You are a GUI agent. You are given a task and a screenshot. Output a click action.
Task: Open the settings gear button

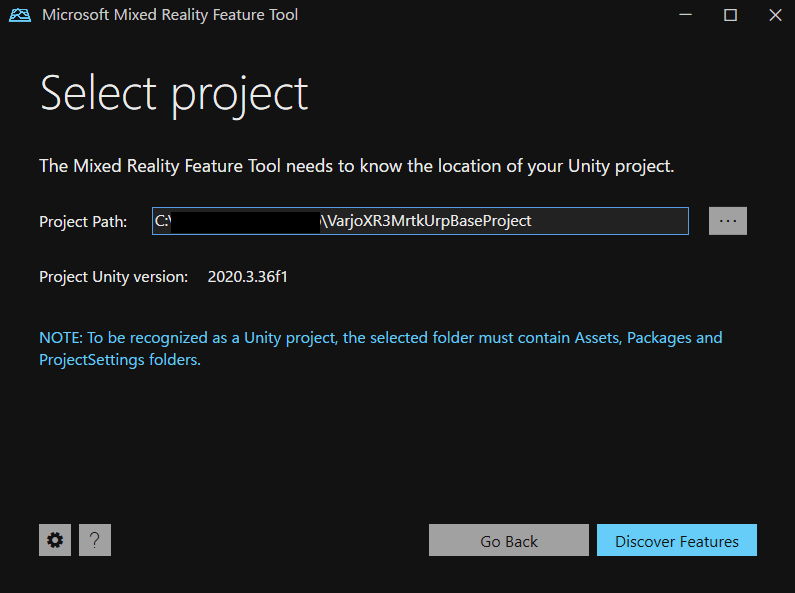[x=55, y=540]
